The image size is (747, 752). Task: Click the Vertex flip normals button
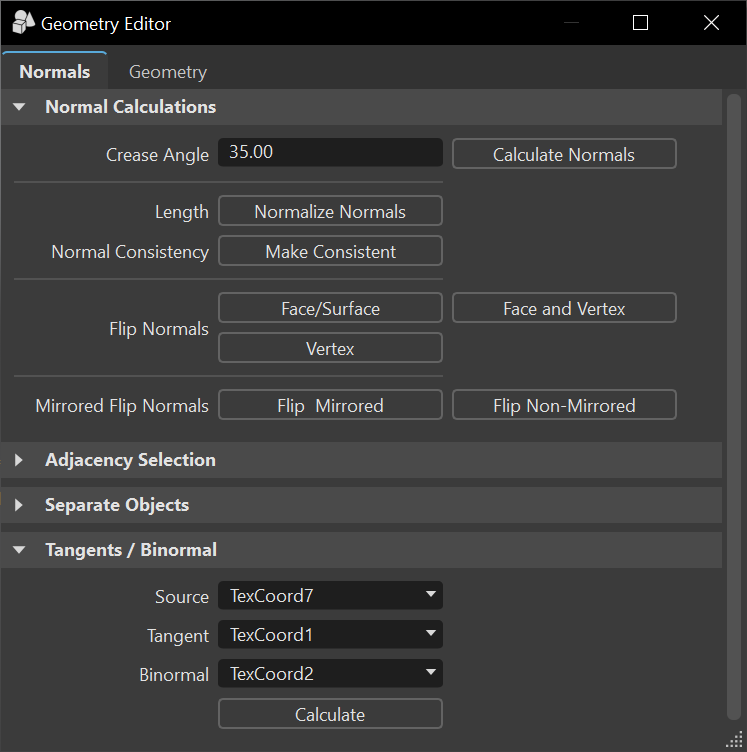[330, 348]
